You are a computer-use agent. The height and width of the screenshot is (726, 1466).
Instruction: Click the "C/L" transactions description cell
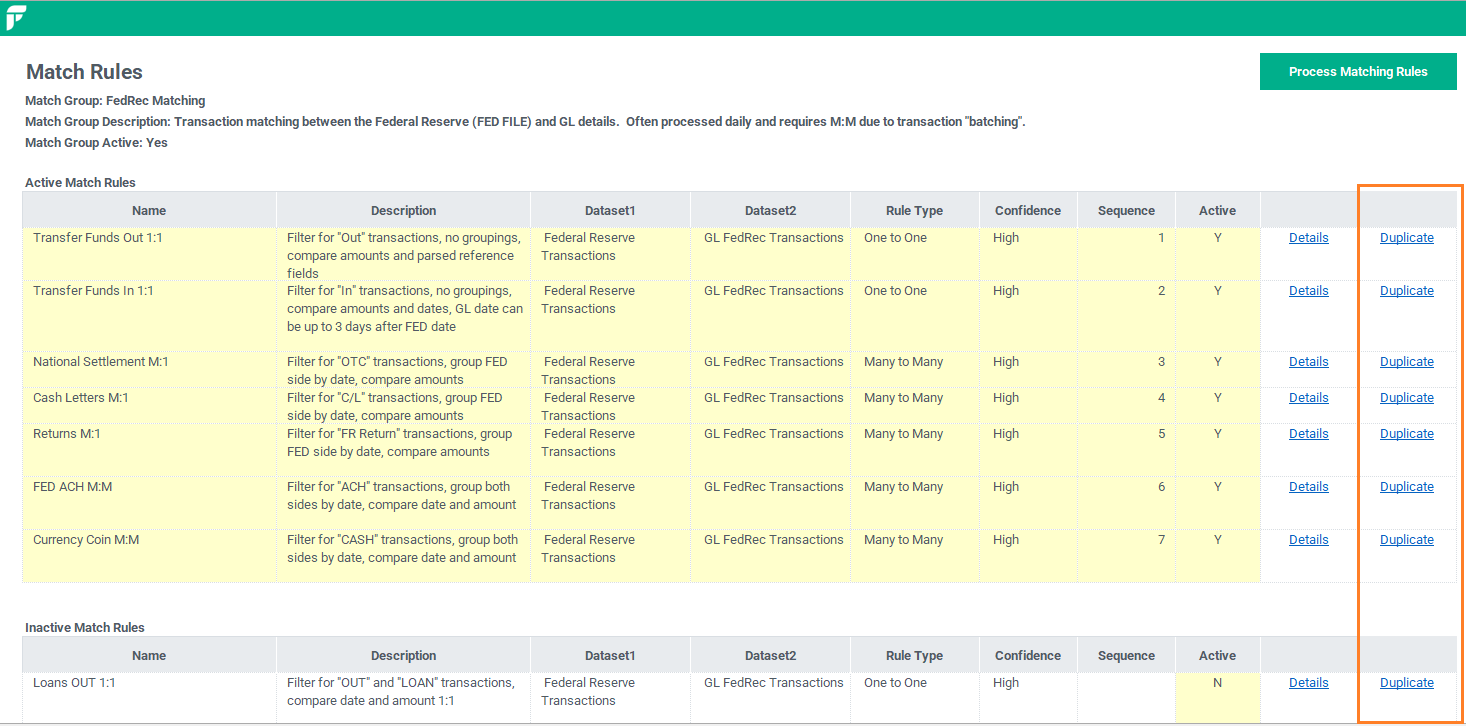[403, 406]
